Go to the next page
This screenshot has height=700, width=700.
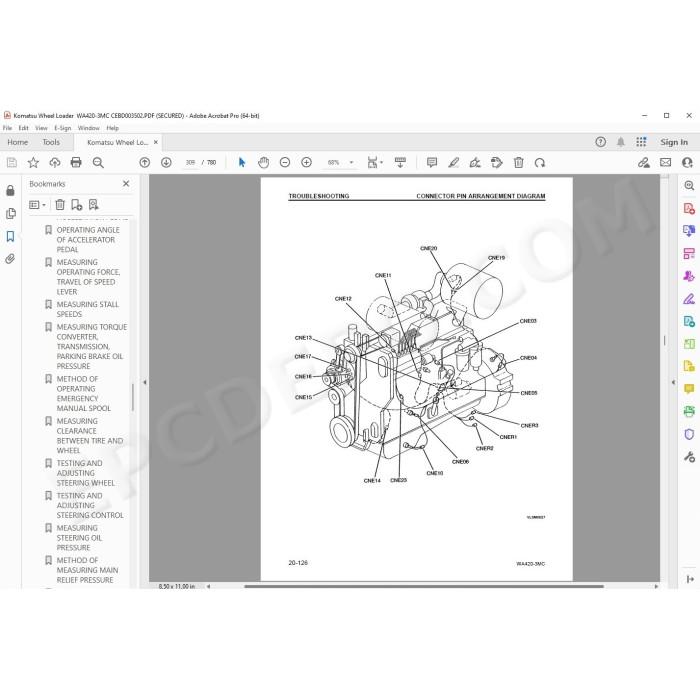tap(166, 162)
